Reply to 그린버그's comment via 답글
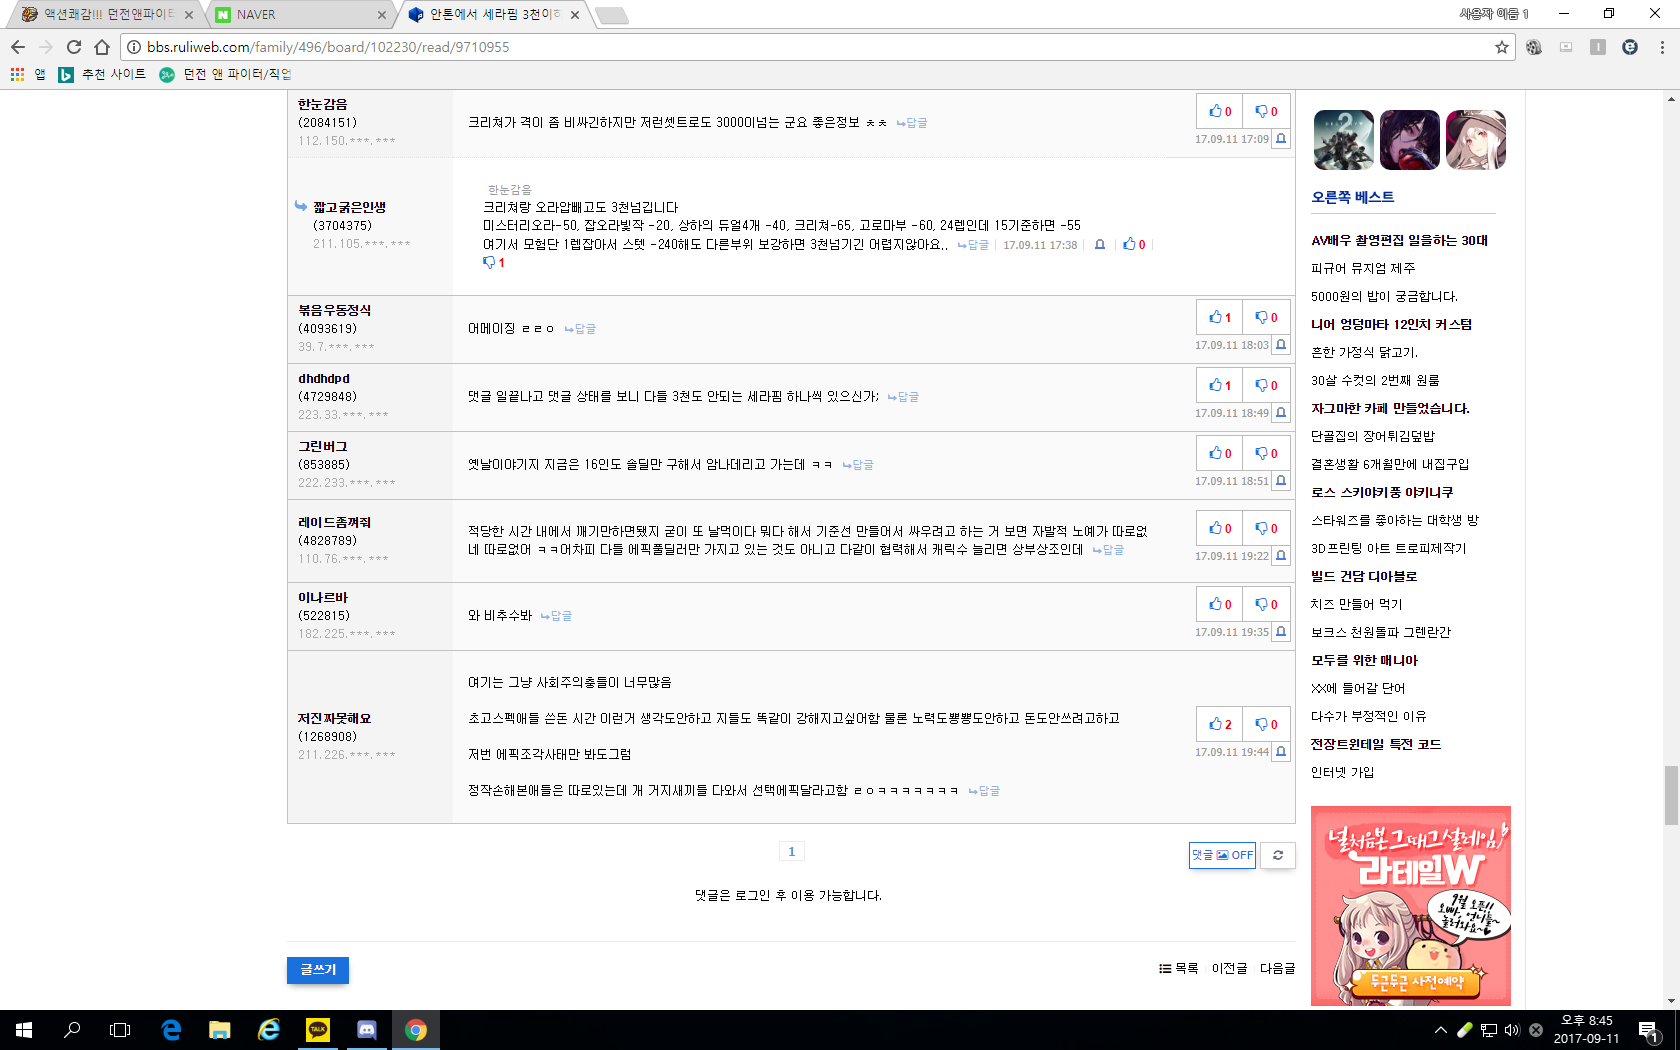This screenshot has height=1050, width=1680. pyautogui.click(x=858, y=465)
